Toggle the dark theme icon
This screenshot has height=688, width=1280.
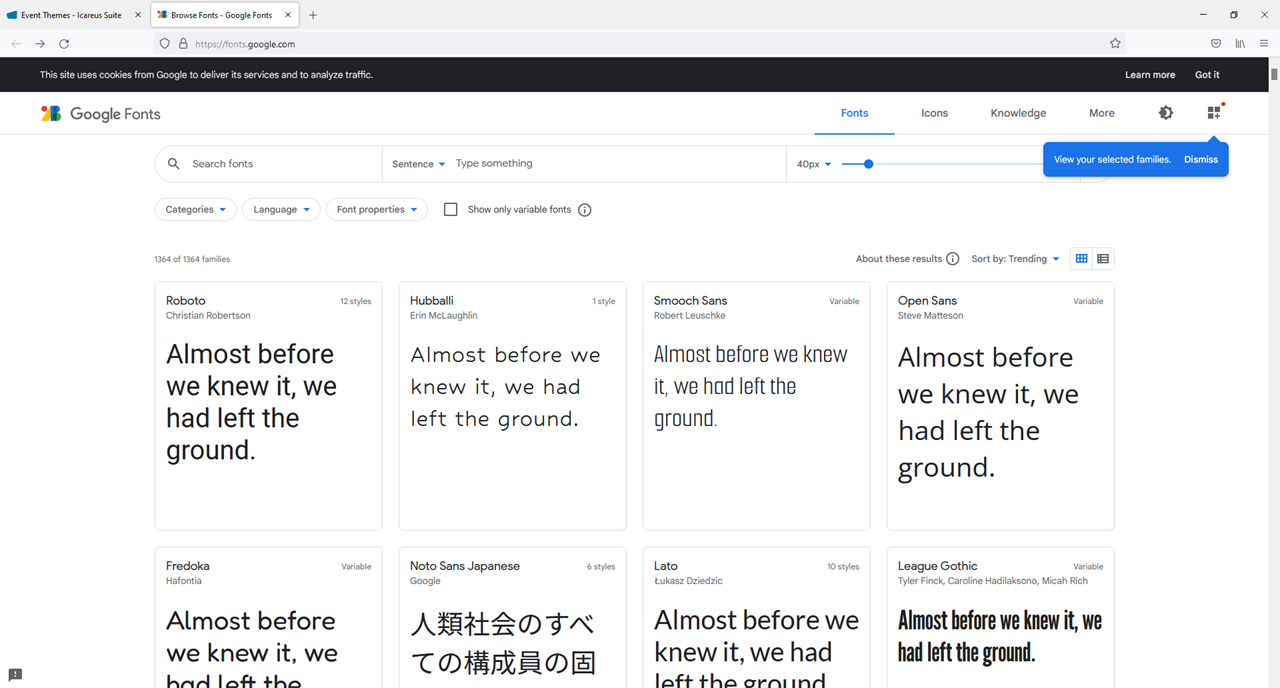1165,113
